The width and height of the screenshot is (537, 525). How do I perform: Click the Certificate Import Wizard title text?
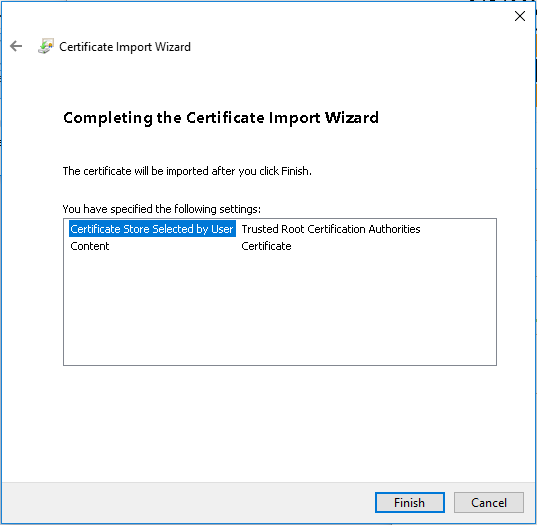tap(125, 47)
